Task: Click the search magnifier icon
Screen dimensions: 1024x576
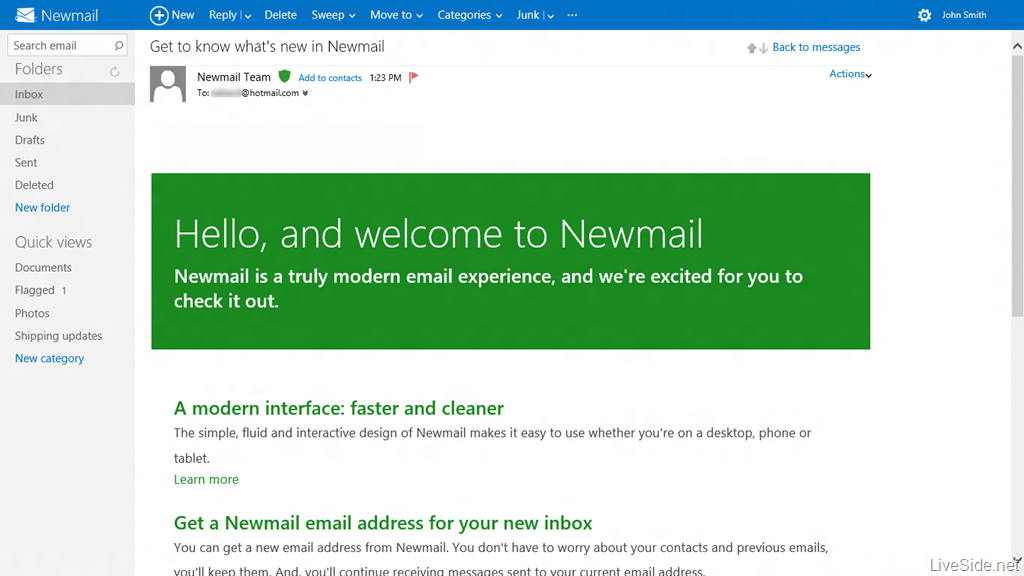Action: pos(119,46)
